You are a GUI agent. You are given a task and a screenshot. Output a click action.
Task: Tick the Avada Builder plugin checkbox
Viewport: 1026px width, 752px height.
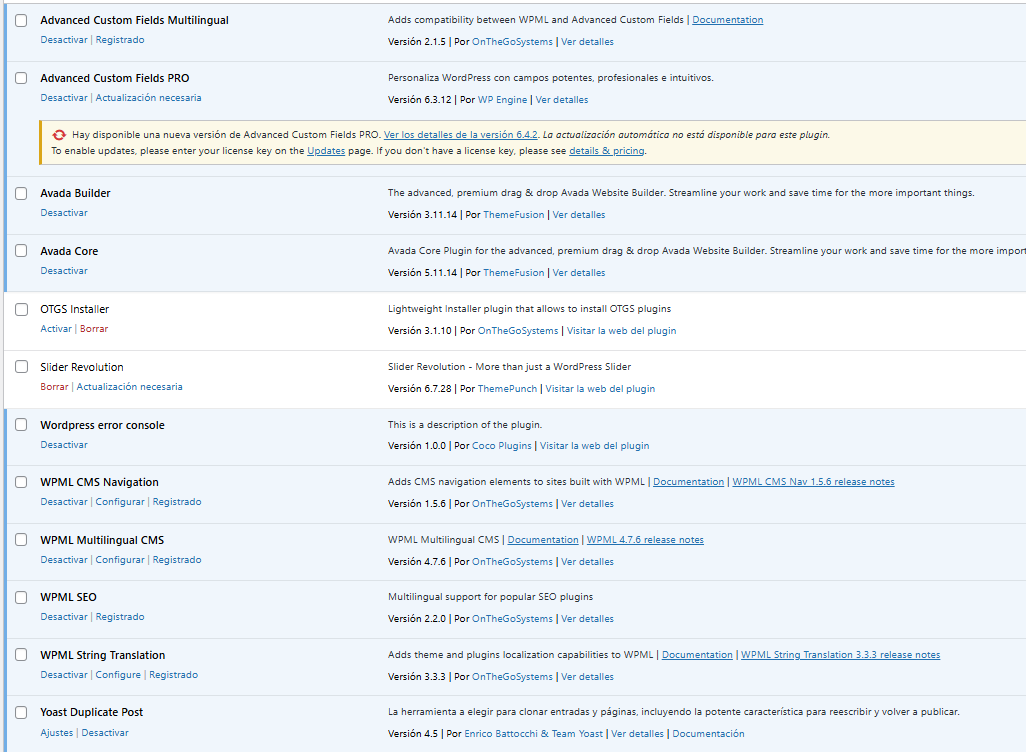[22, 194]
